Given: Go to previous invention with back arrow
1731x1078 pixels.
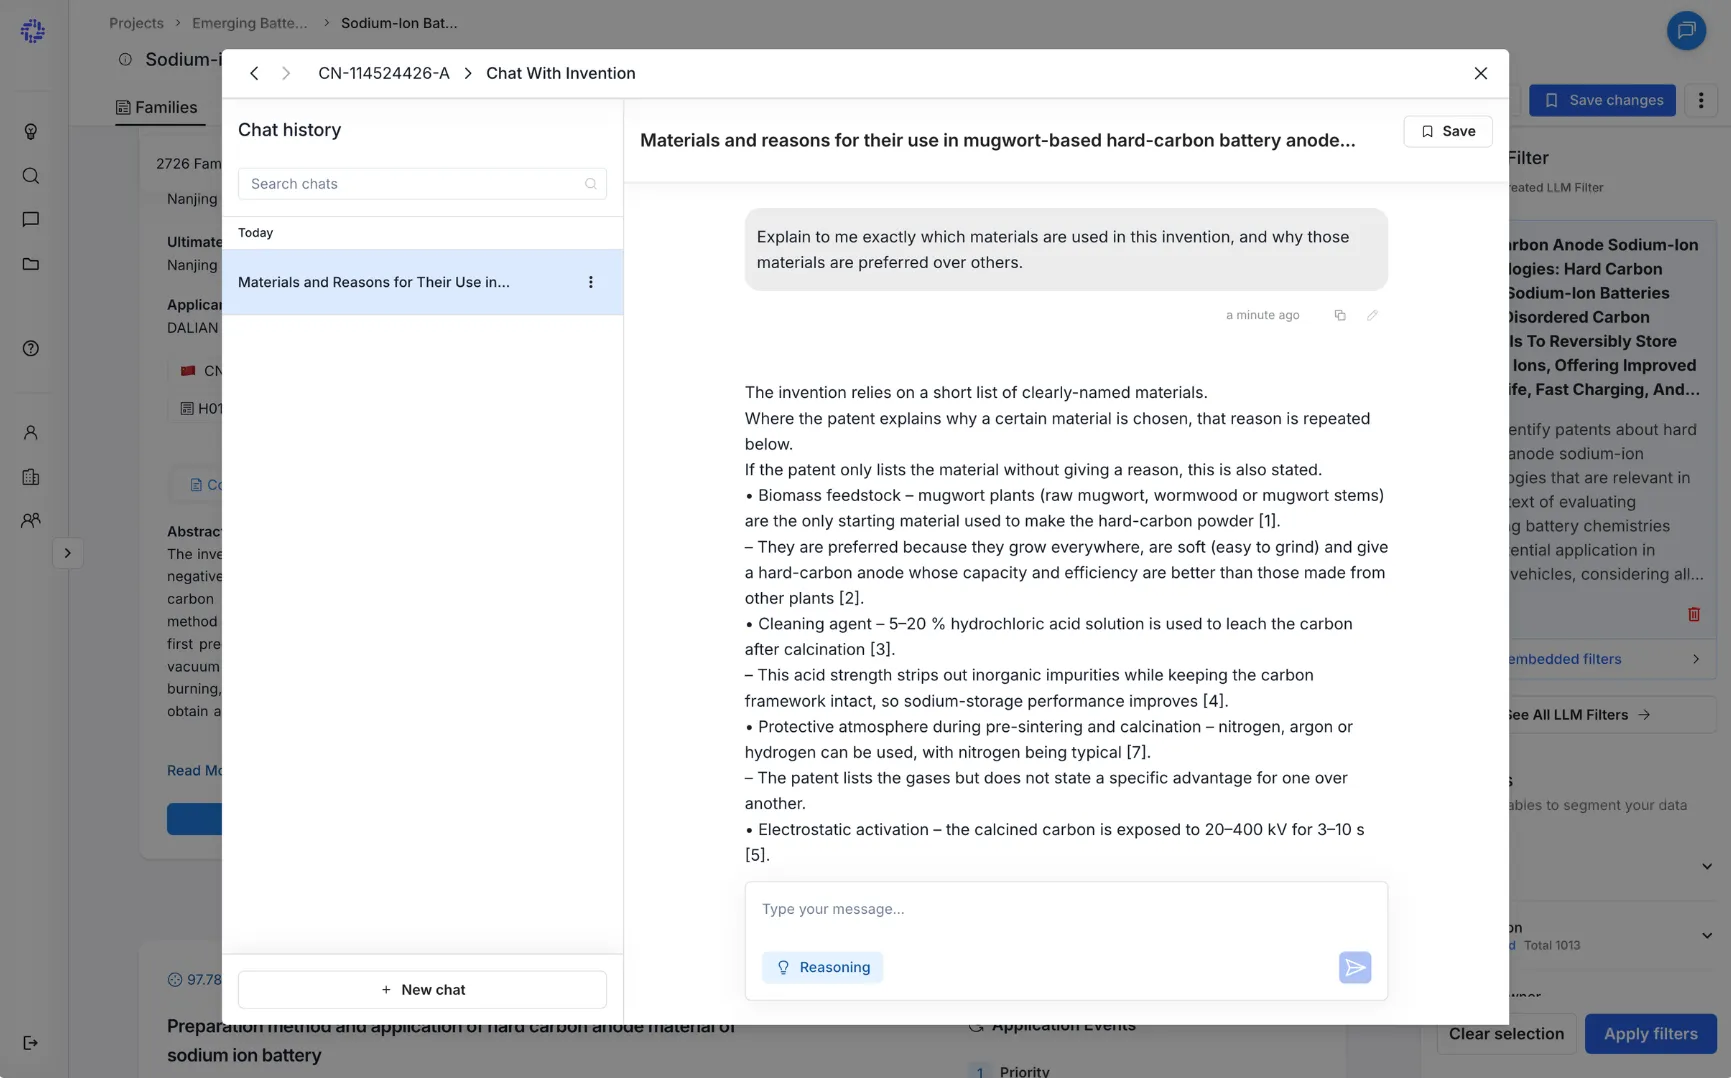Looking at the screenshot, I should tap(254, 73).
